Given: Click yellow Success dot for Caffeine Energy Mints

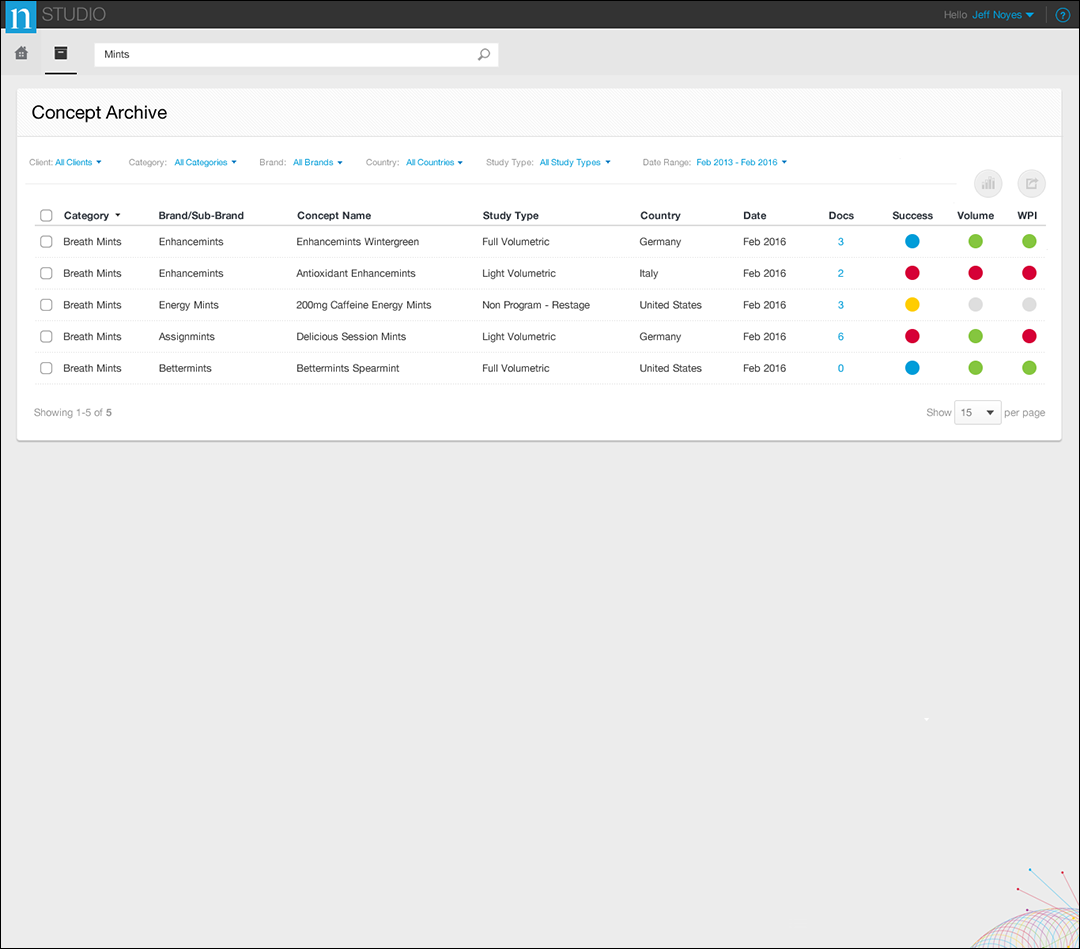Looking at the screenshot, I should [x=912, y=304].
